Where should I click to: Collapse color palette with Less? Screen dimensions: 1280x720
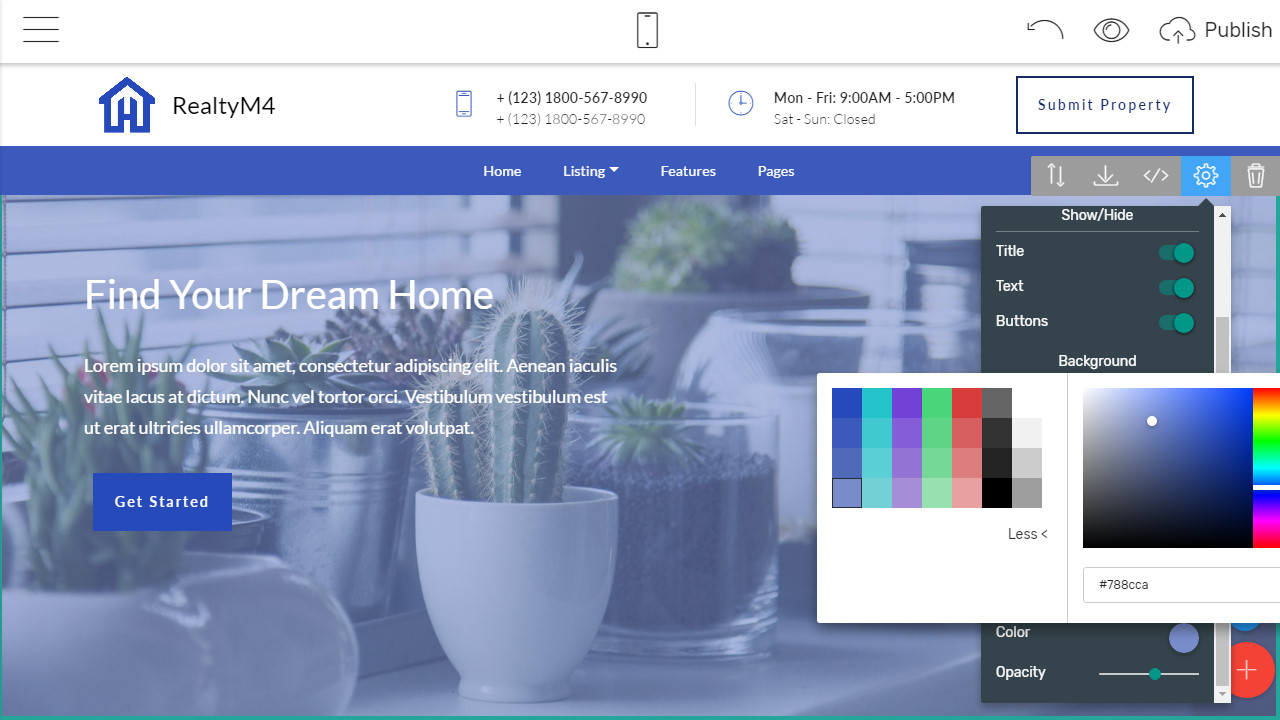click(x=1027, y=534)
